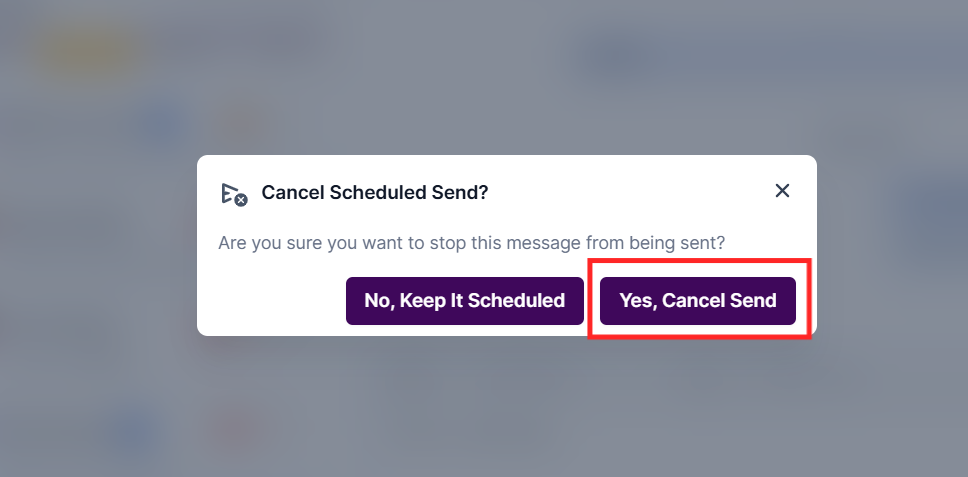Click No, Keep It Scheduled button
This screenshot has height=477, width=968.
[464, 301]
